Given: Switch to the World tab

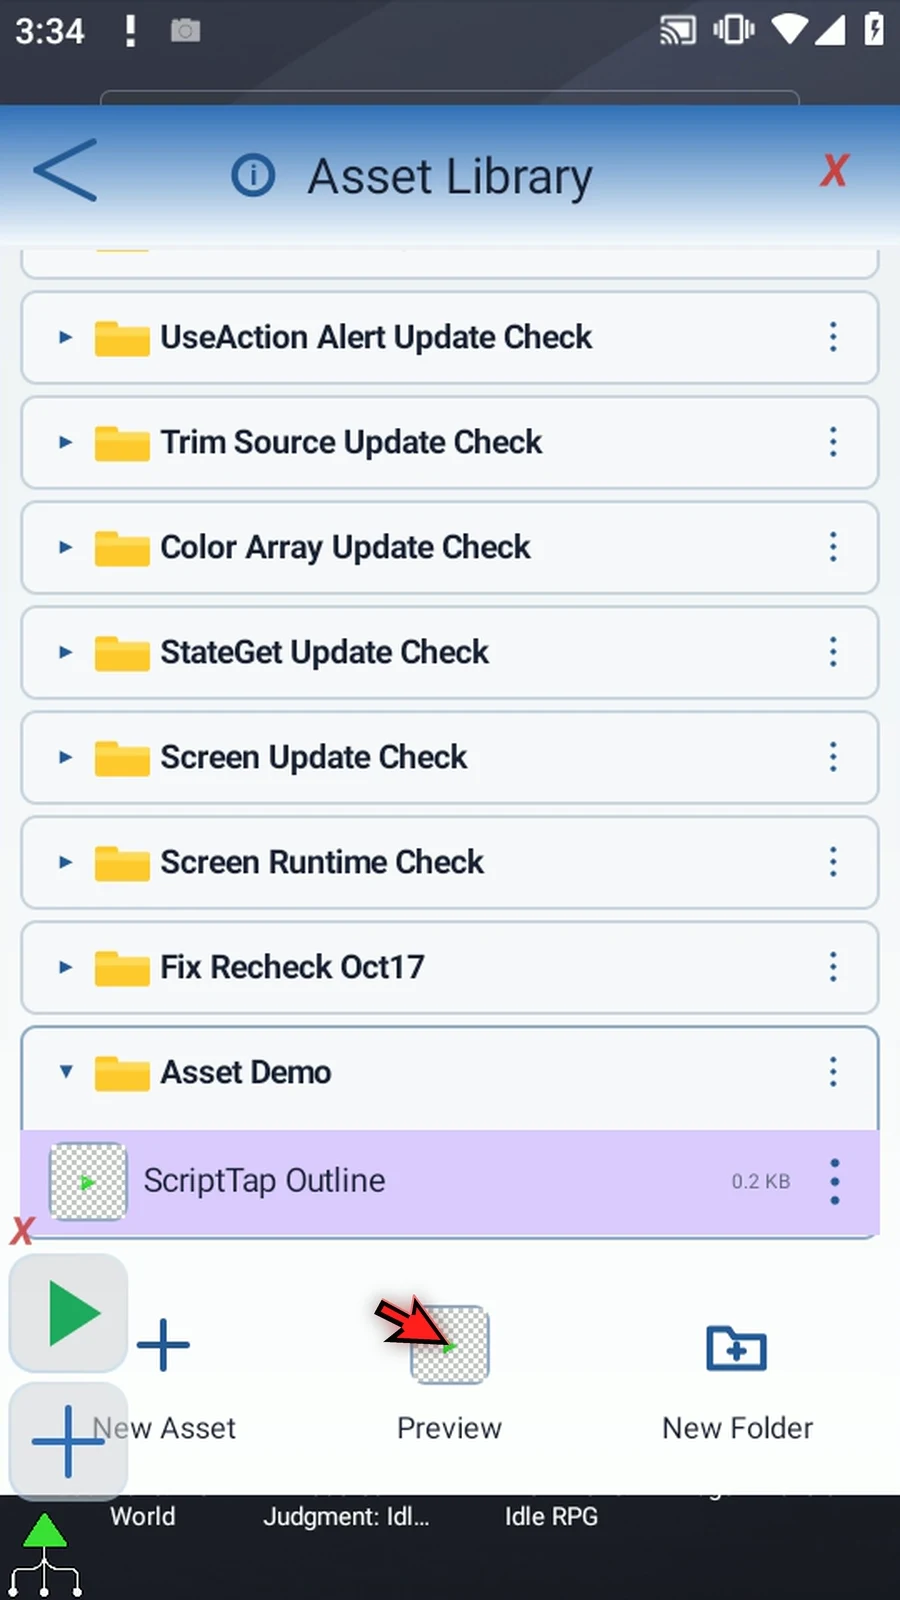Looking at the screenshot, I should (x=142, y=1517).
